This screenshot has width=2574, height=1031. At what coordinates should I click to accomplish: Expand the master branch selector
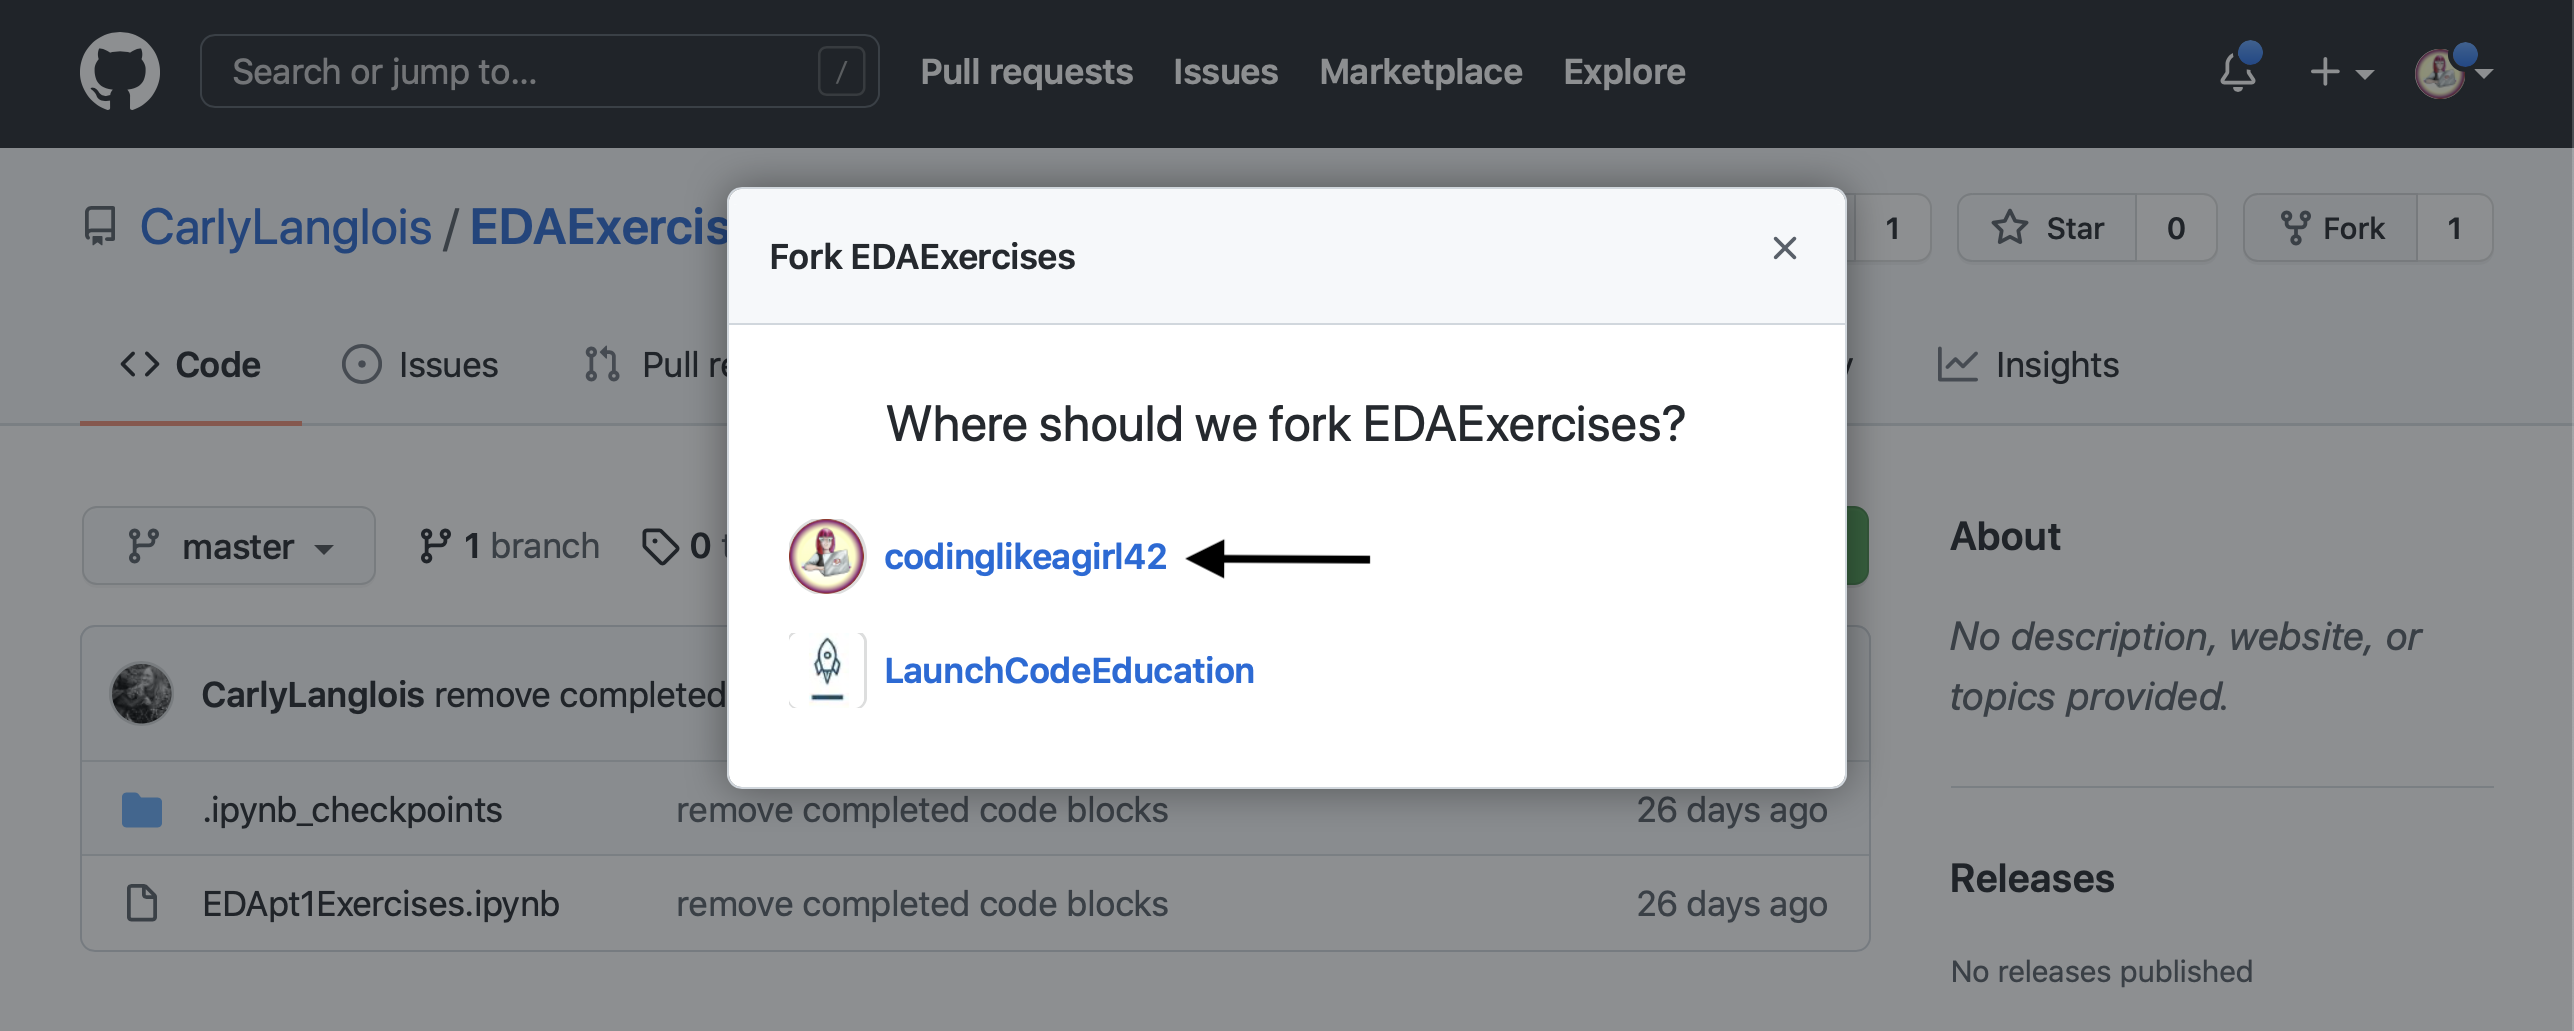point(229,546)
